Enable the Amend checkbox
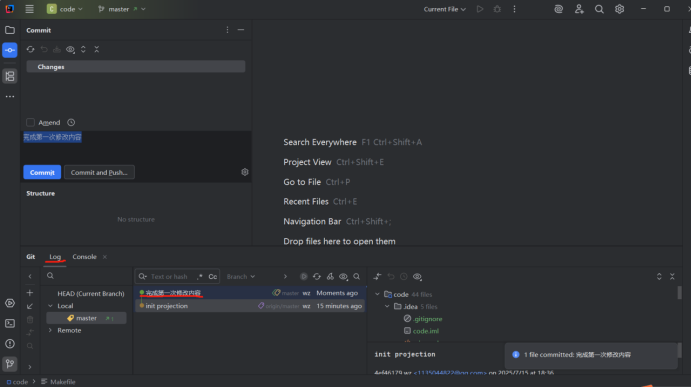The height and width of the screenshot is (387, 691). pyautogui.click(x=30, y=123)
